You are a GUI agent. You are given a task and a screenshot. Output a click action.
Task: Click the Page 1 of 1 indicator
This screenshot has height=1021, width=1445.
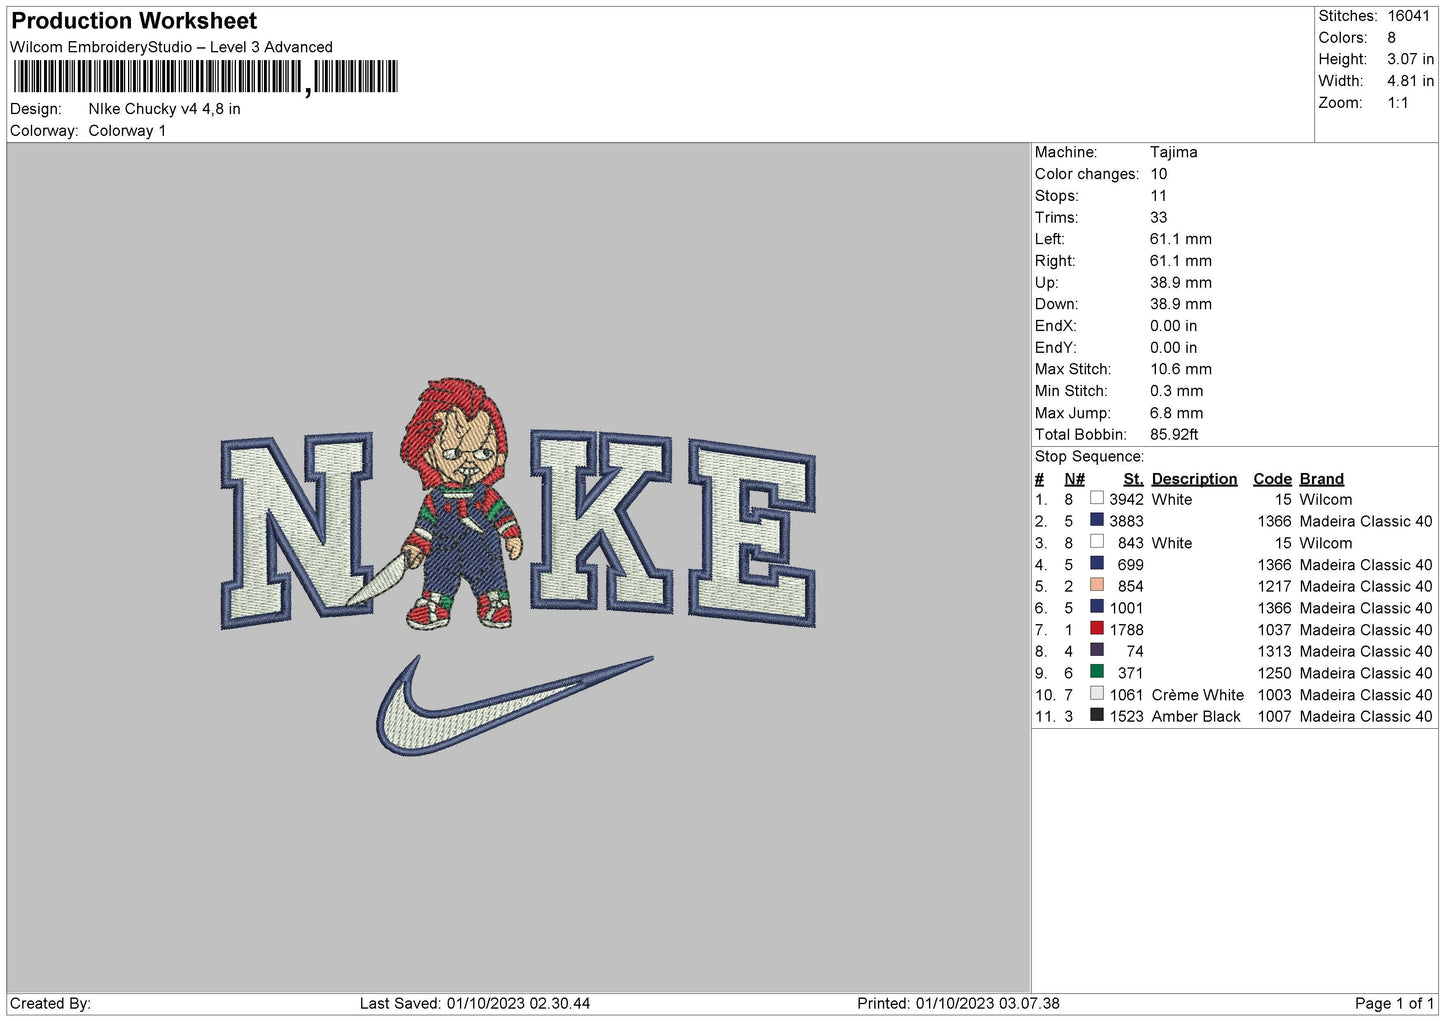(x=1394, y=1003)
